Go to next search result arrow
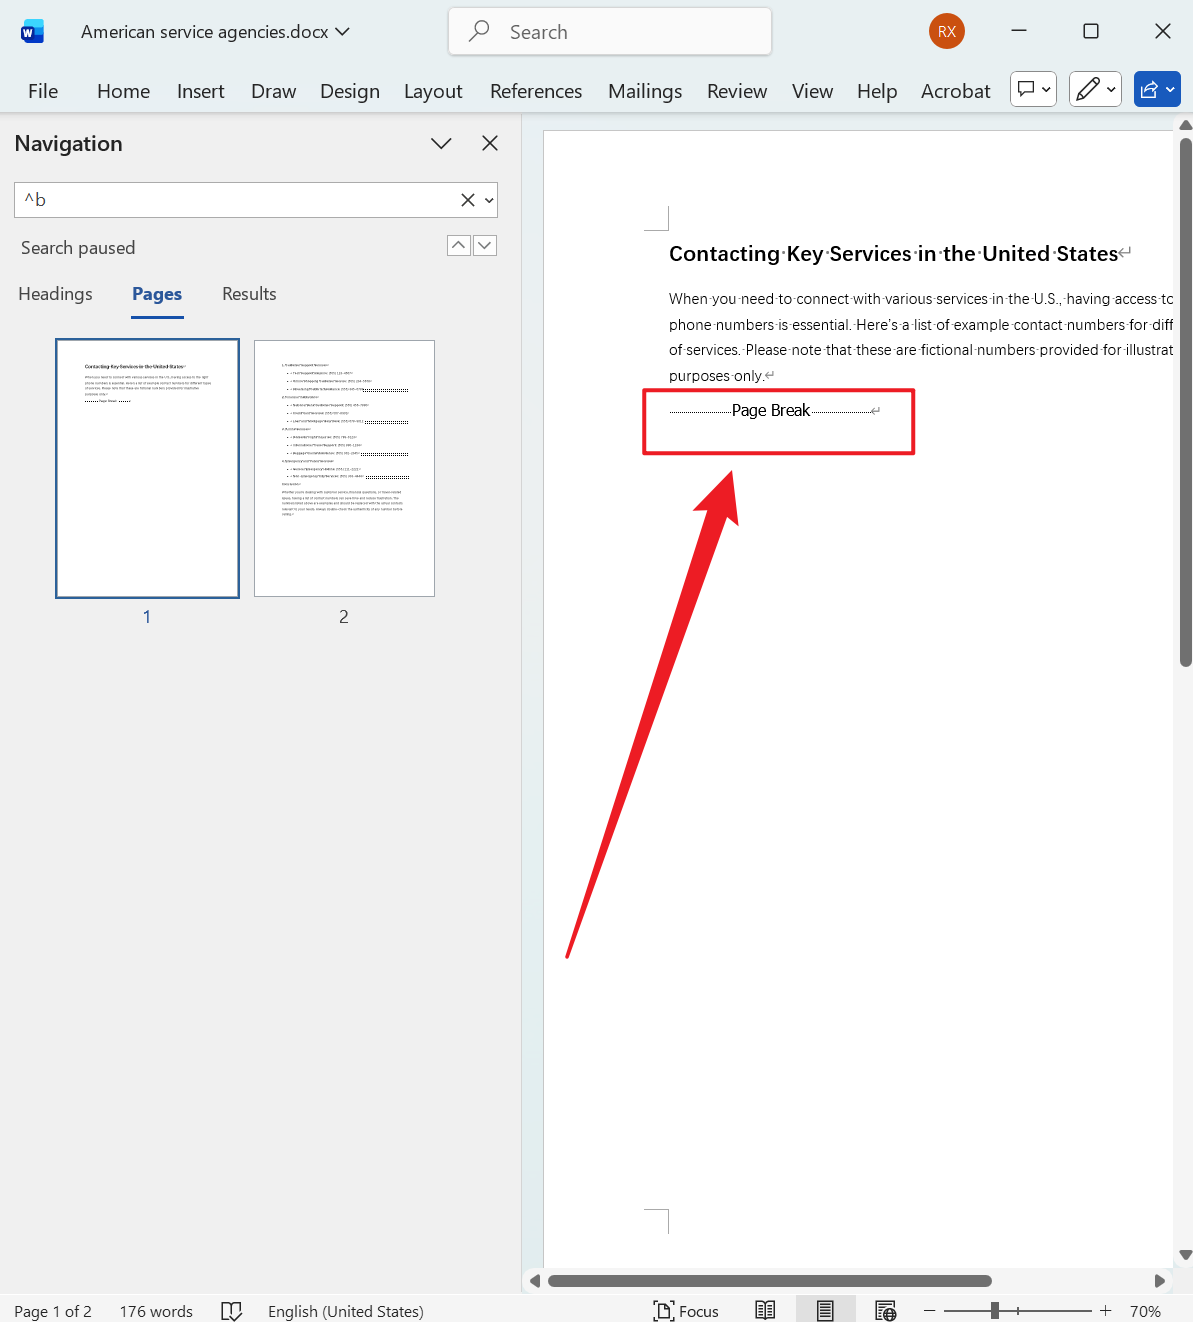Screen dimensions: 1193x1322 pos(485,245)
